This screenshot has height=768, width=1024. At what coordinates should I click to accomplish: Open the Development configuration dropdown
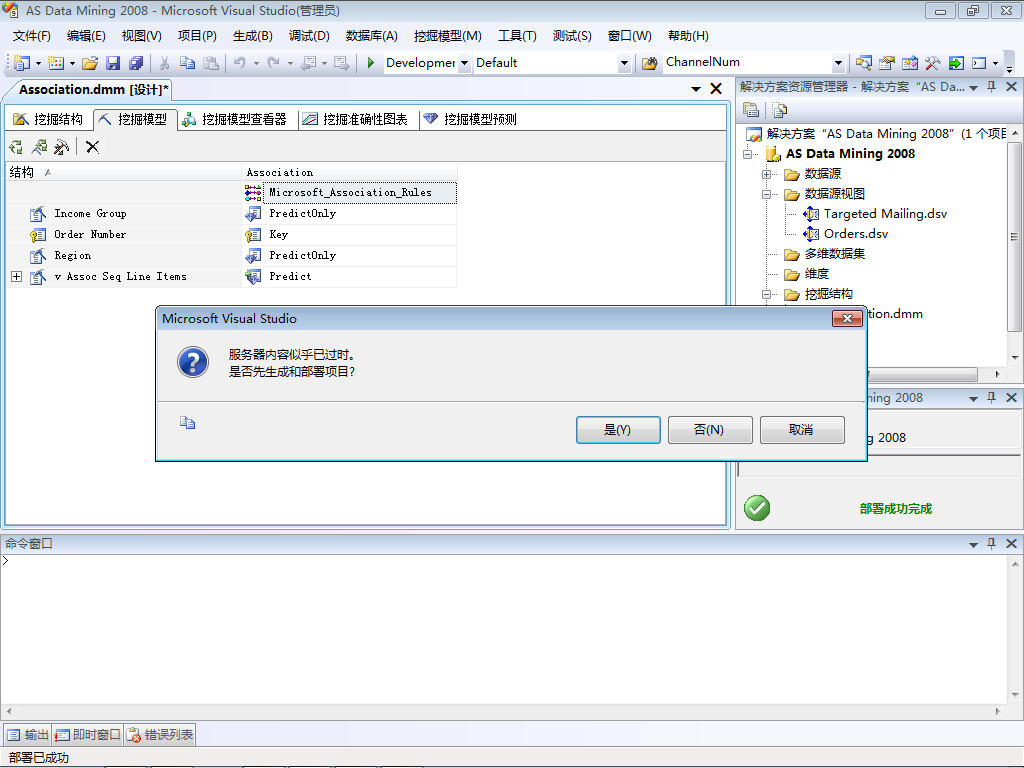coord(464,63)
